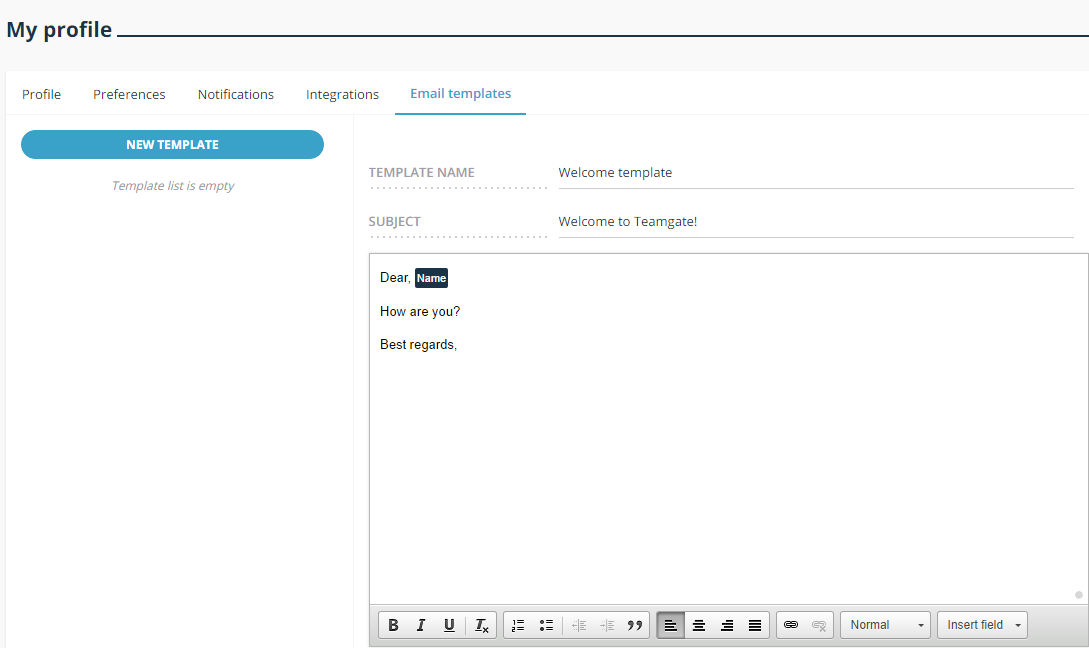Switch to the Profile tab
1089x648 pixels.
(42, 94)
